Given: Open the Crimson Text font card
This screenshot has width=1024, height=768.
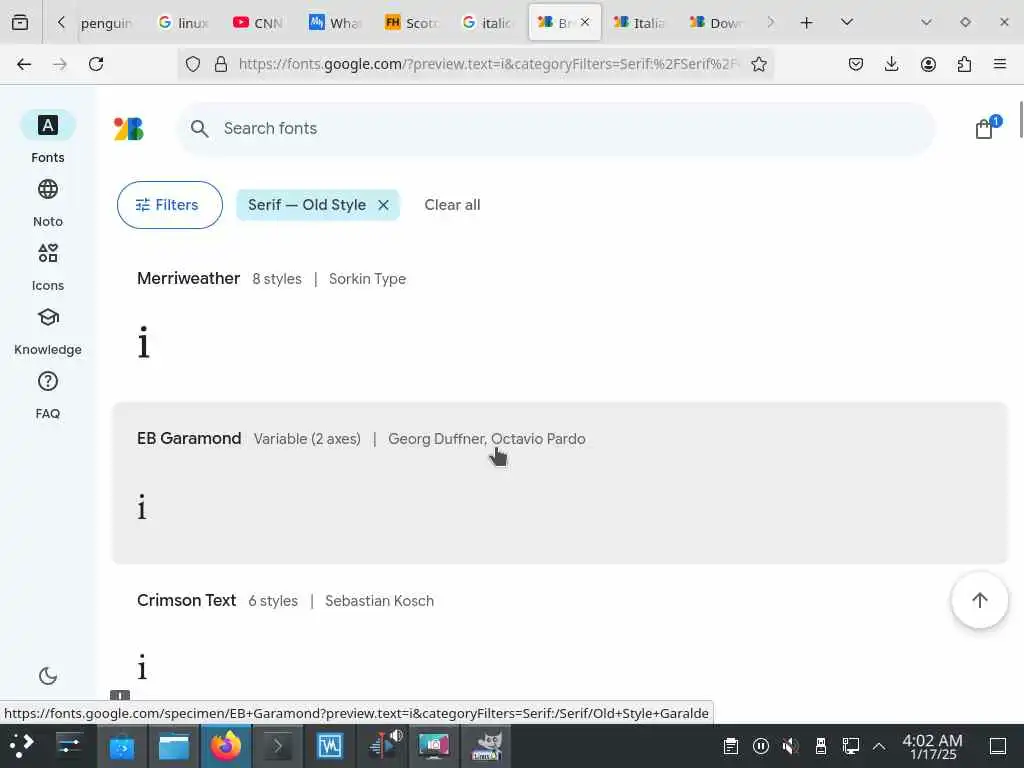Looking at the screenshot, I should coord(559,633).
